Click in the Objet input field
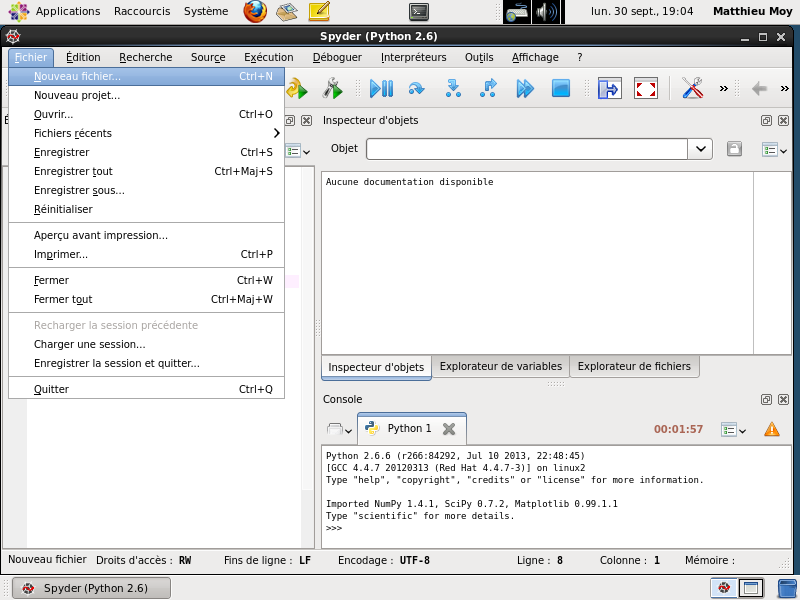The height and width of the screenshot is (600, 800). click(527, 149)
